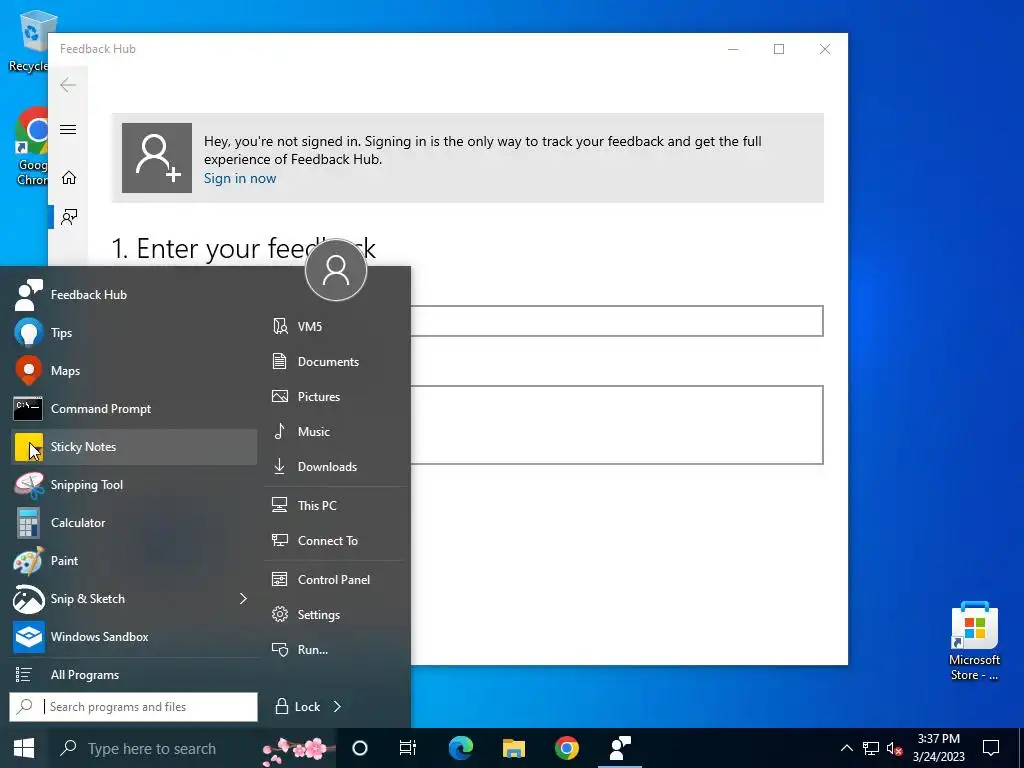Click the user account picture in start menu
Viewport: 1024px width, 768px height.
336,270
